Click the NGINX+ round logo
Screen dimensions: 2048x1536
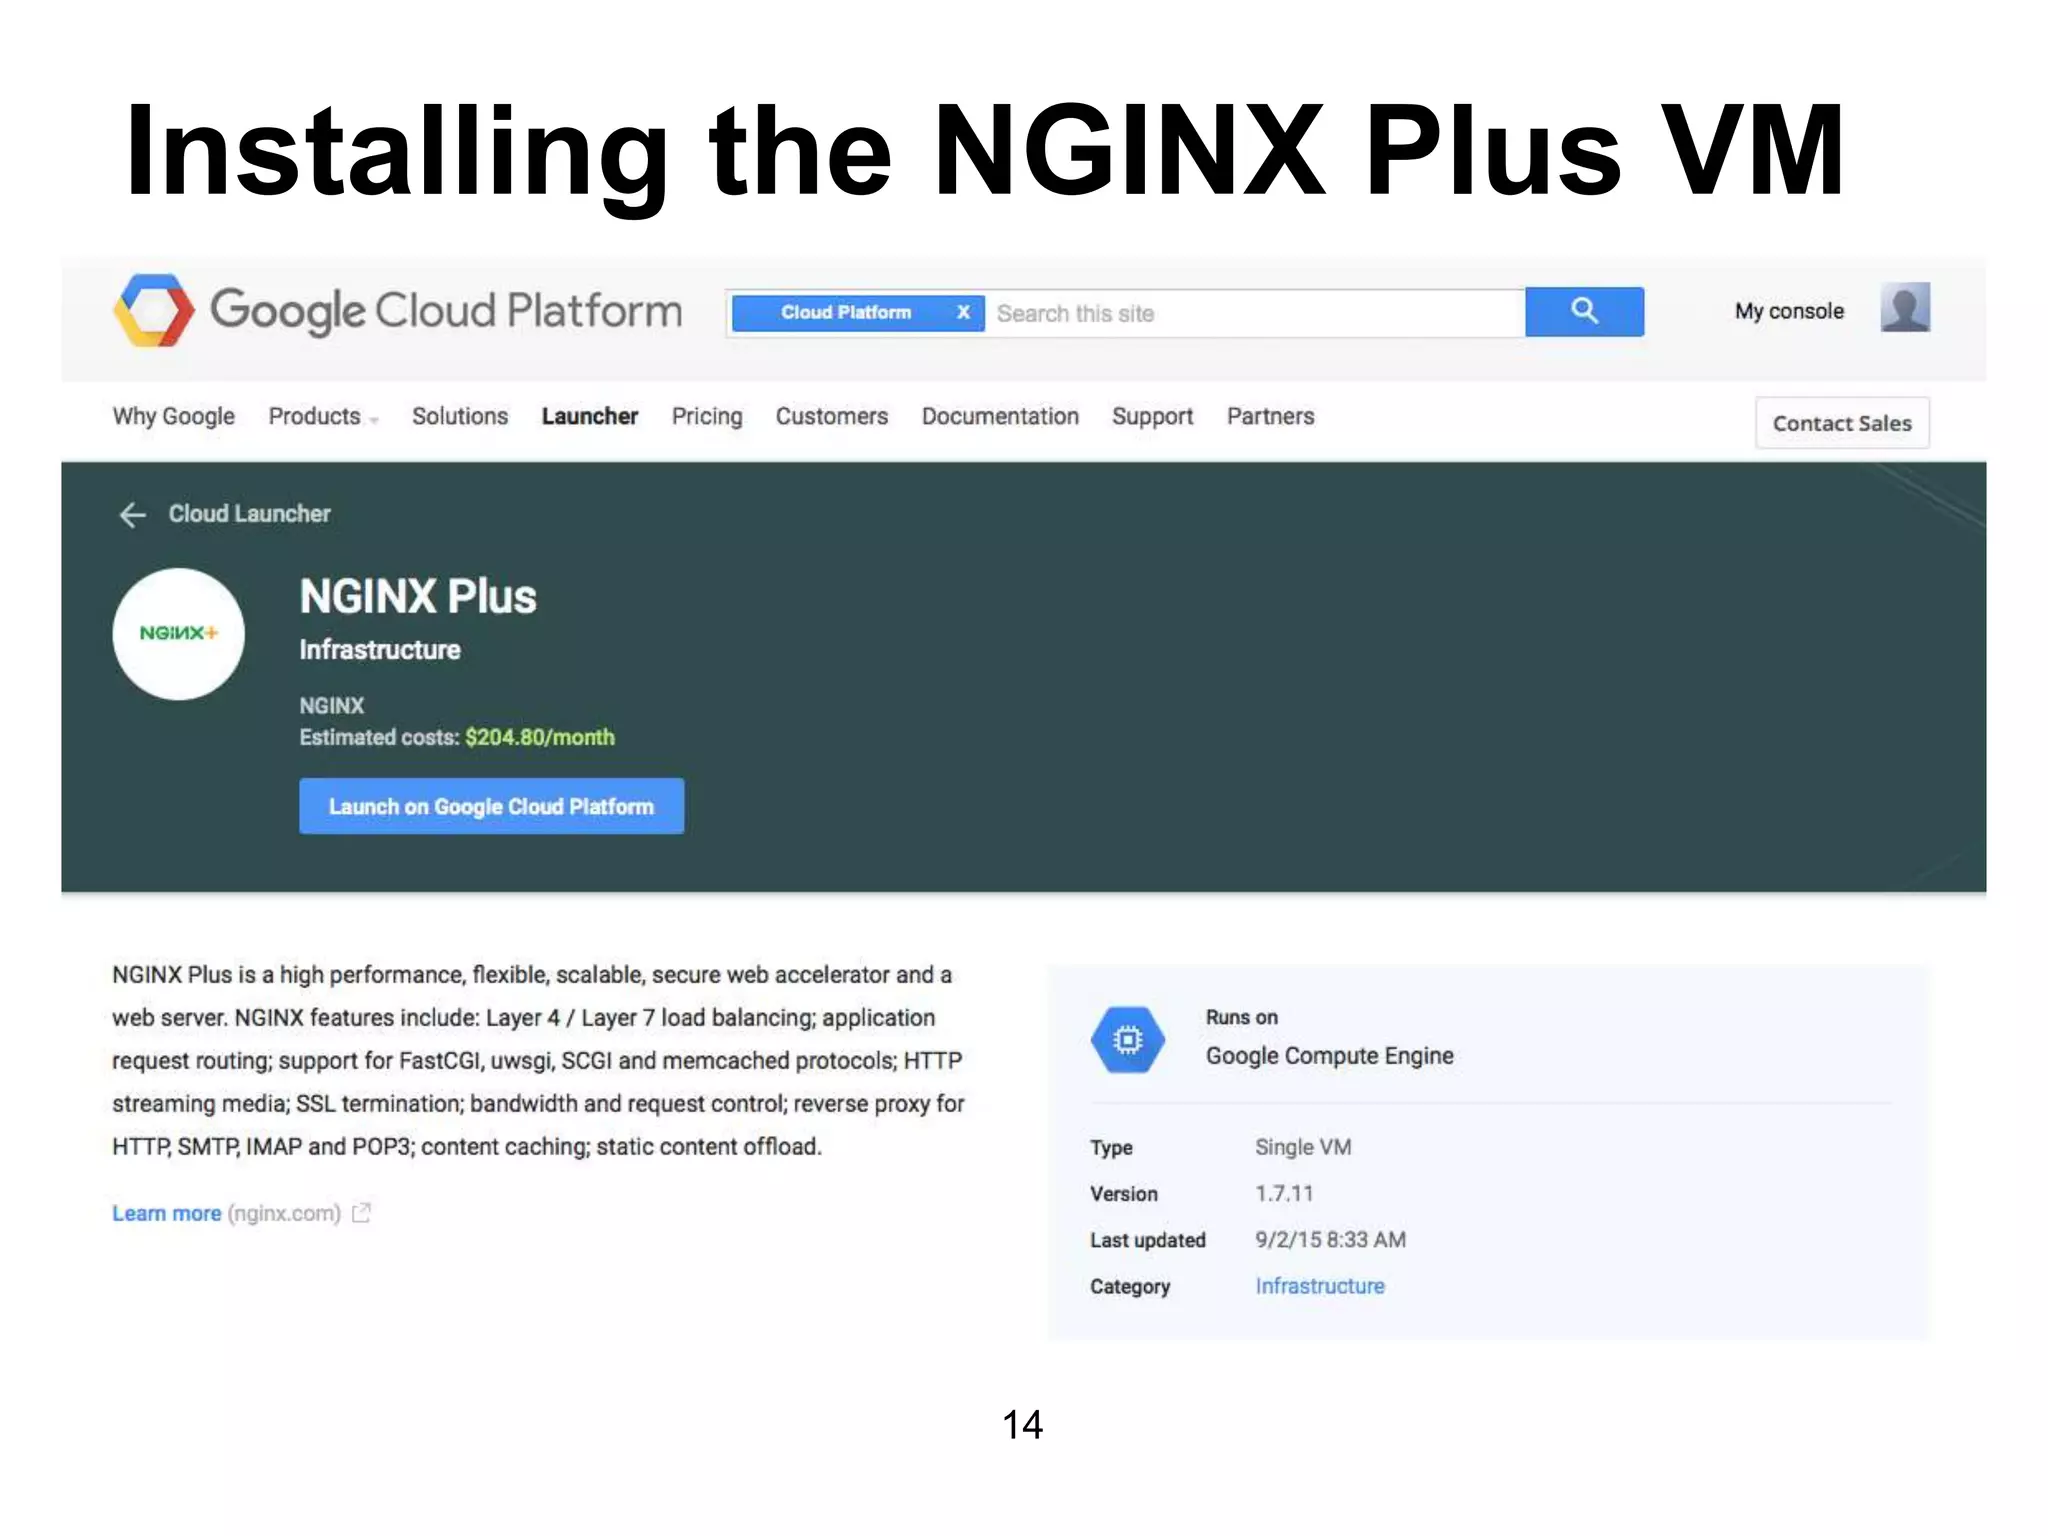[x=179, y=634]
